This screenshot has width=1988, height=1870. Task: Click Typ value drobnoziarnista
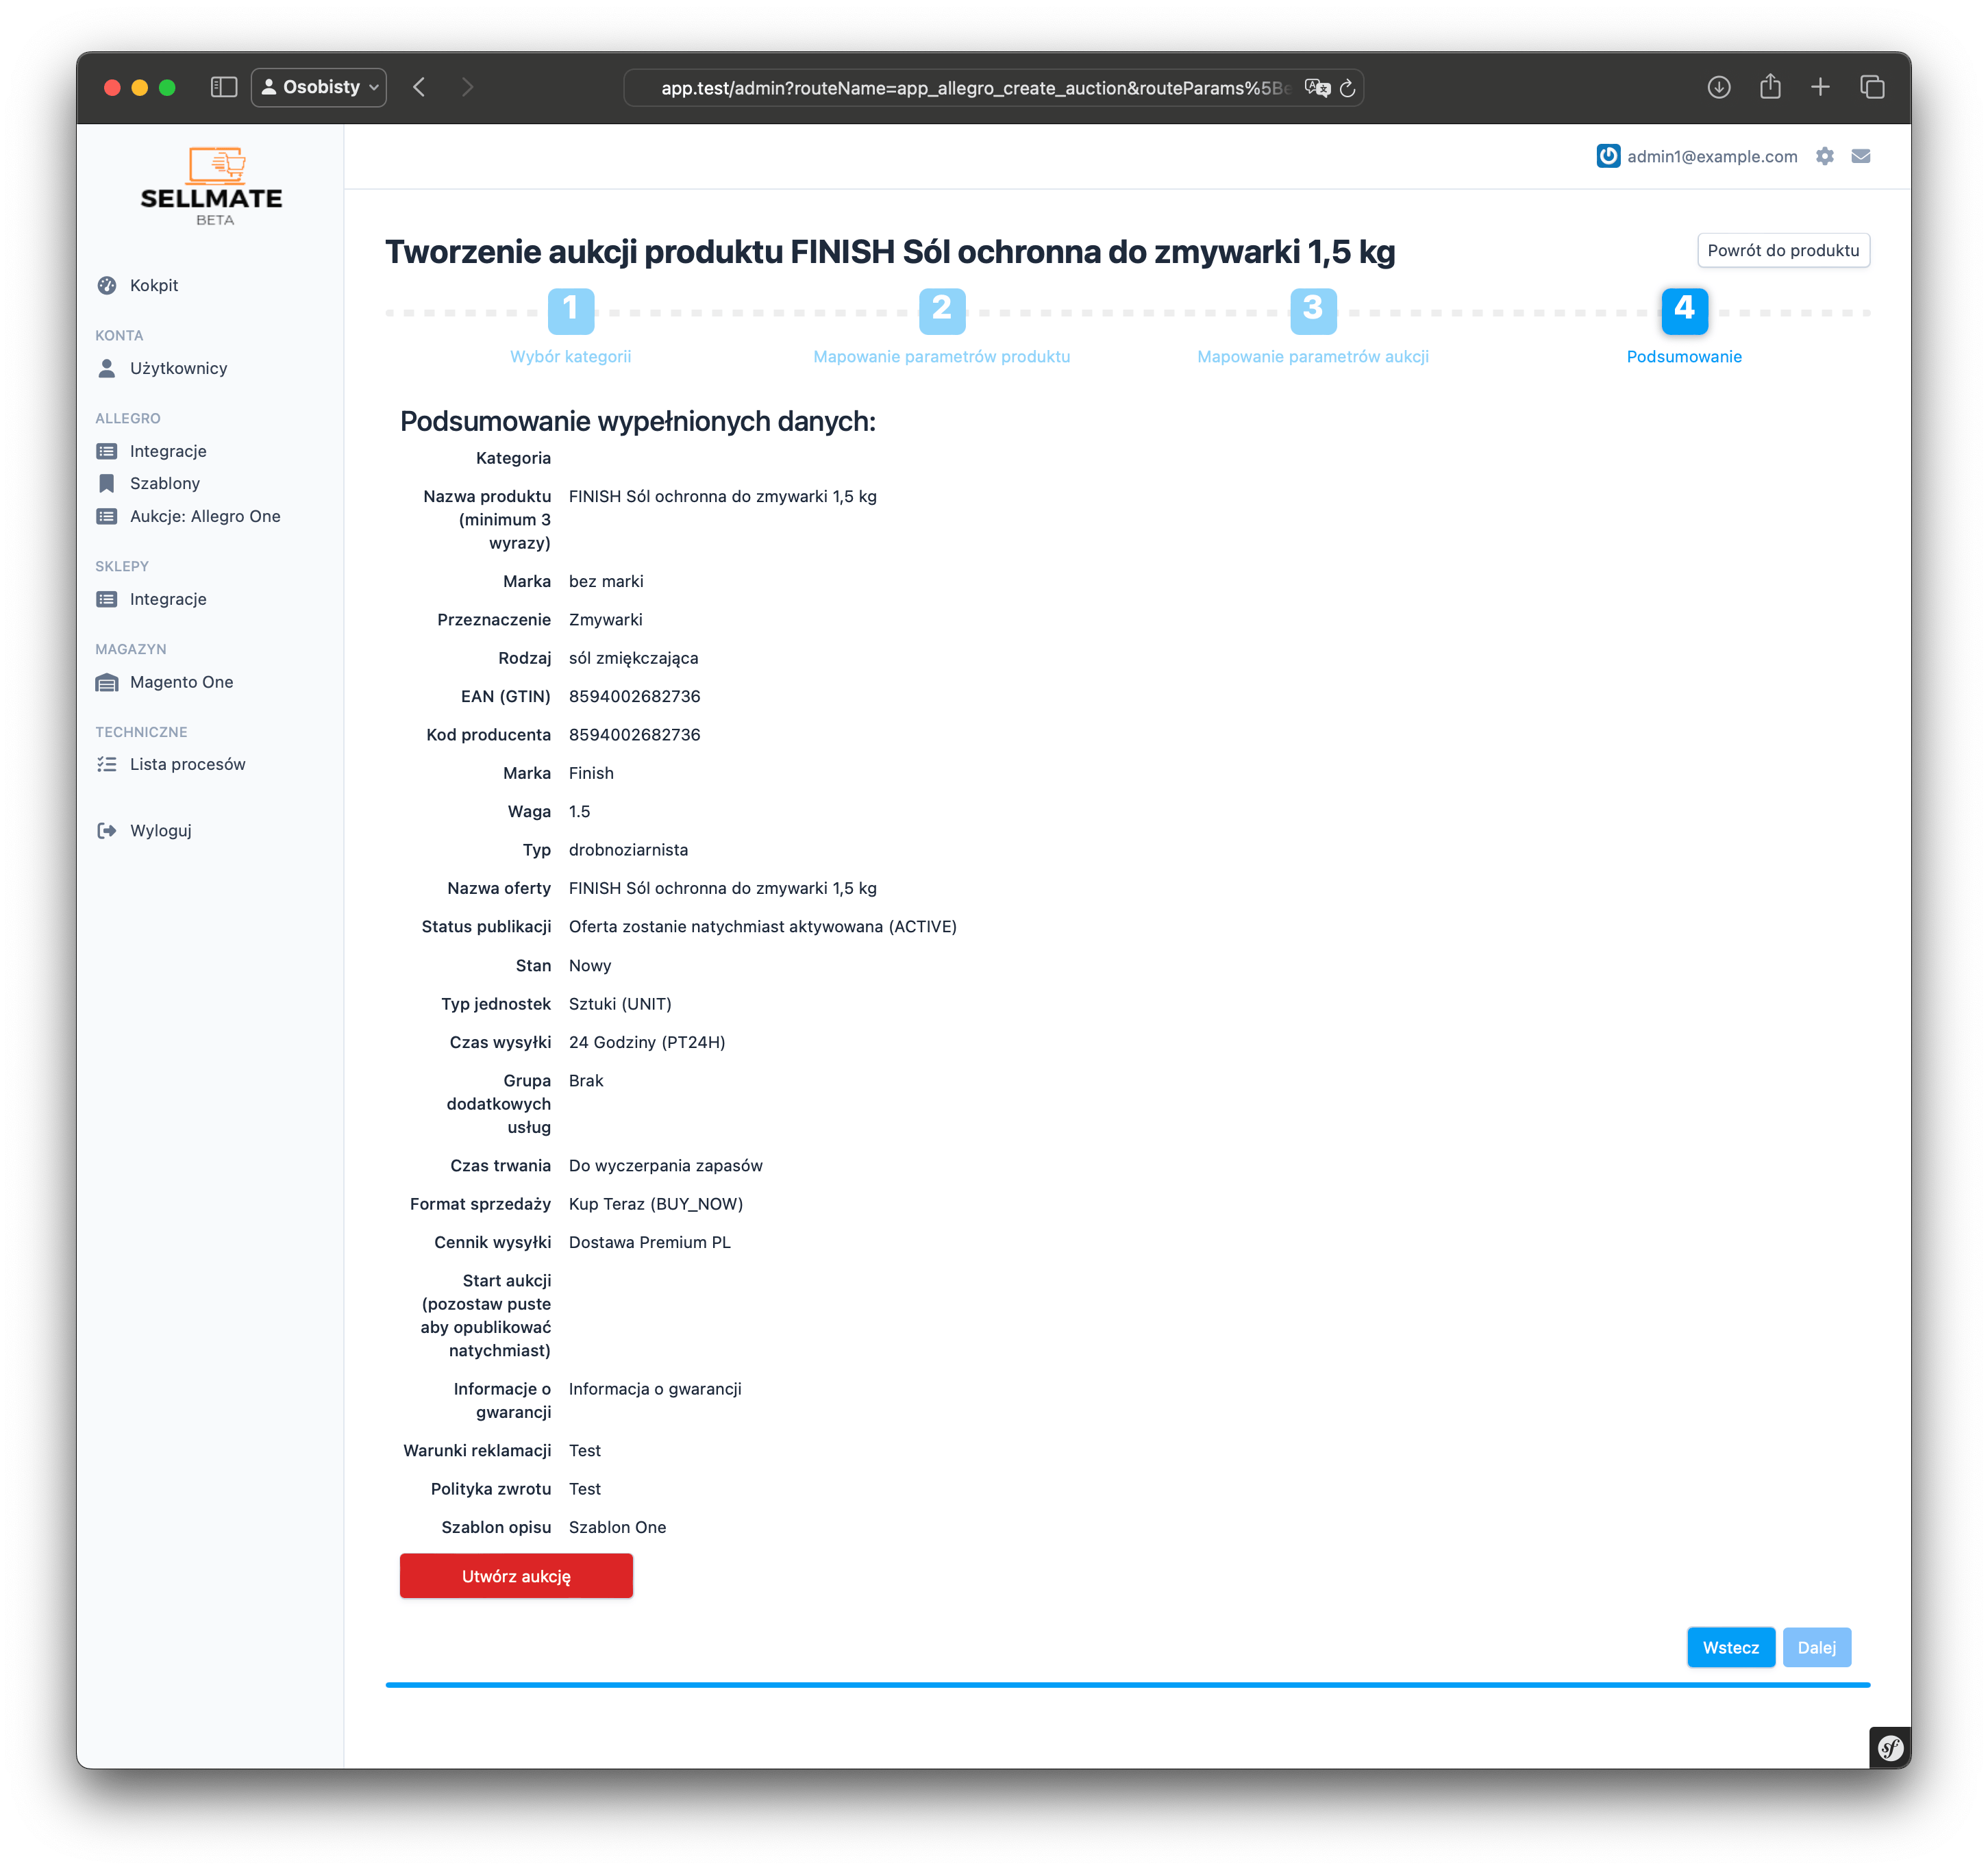pos(629,850)
